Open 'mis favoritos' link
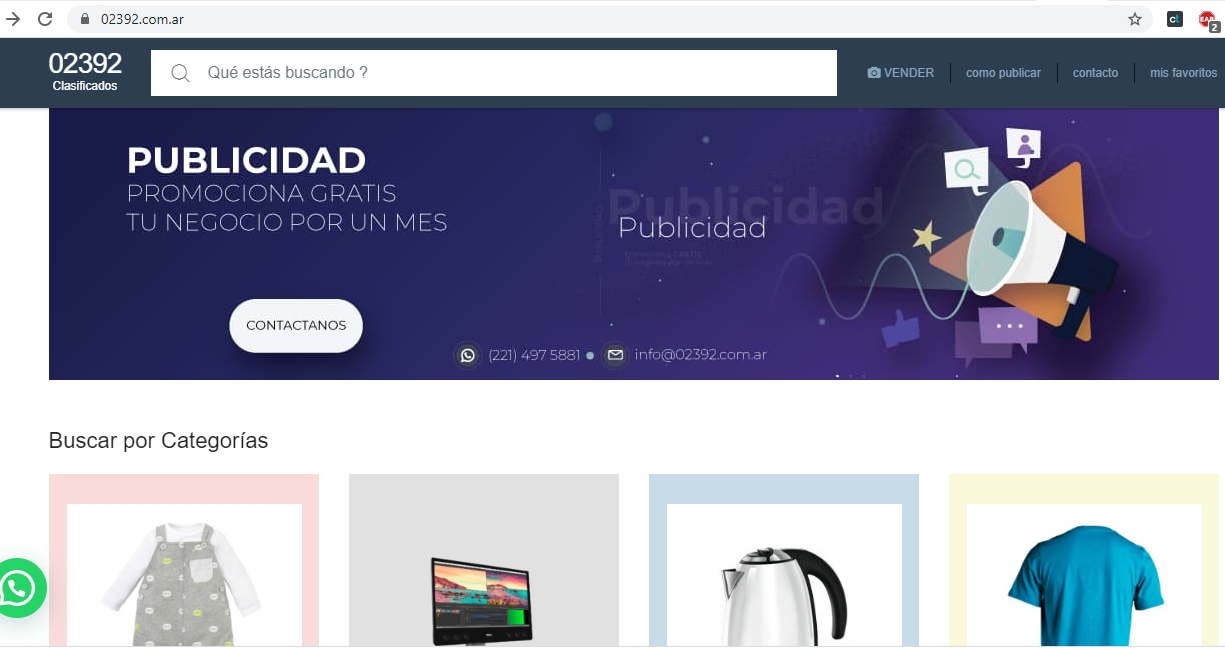 1184,73
